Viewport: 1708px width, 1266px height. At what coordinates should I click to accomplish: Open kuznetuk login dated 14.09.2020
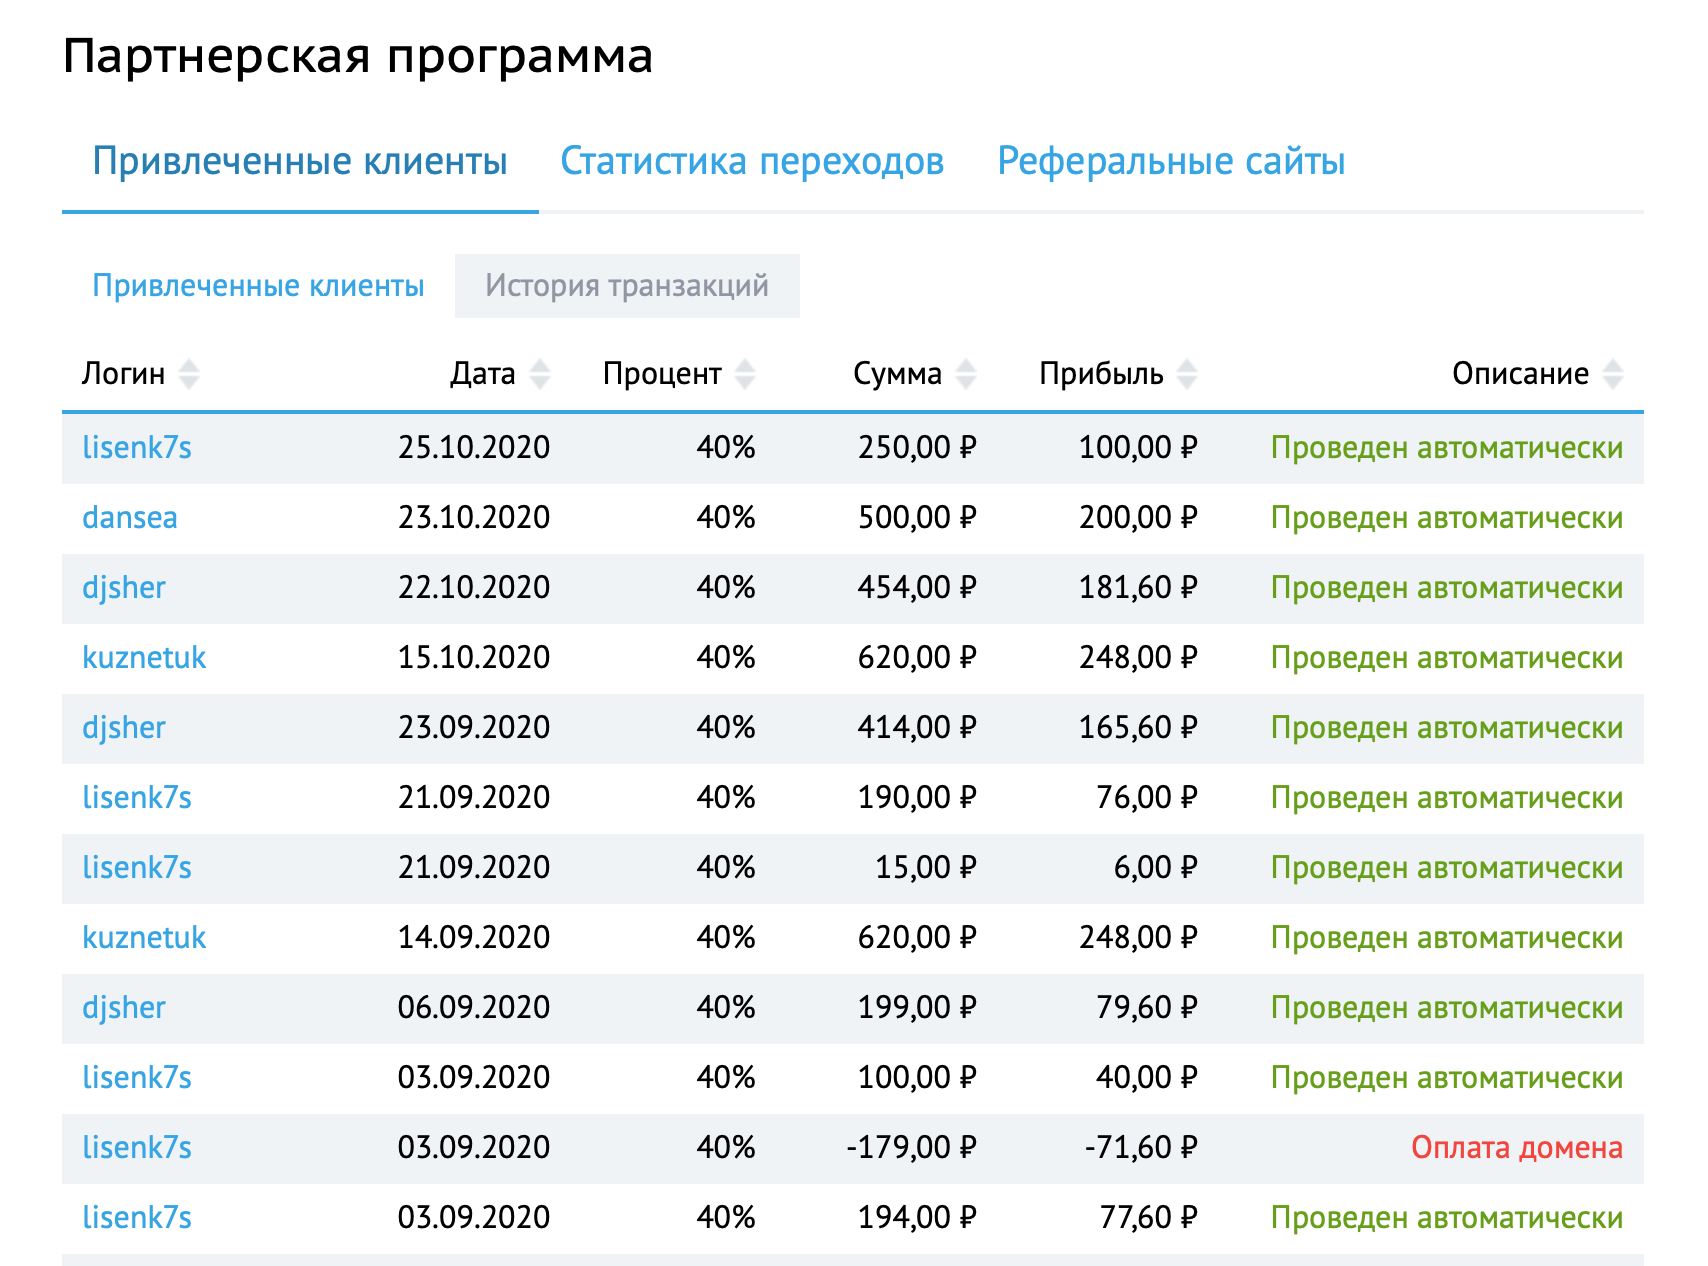pos(144,938)
